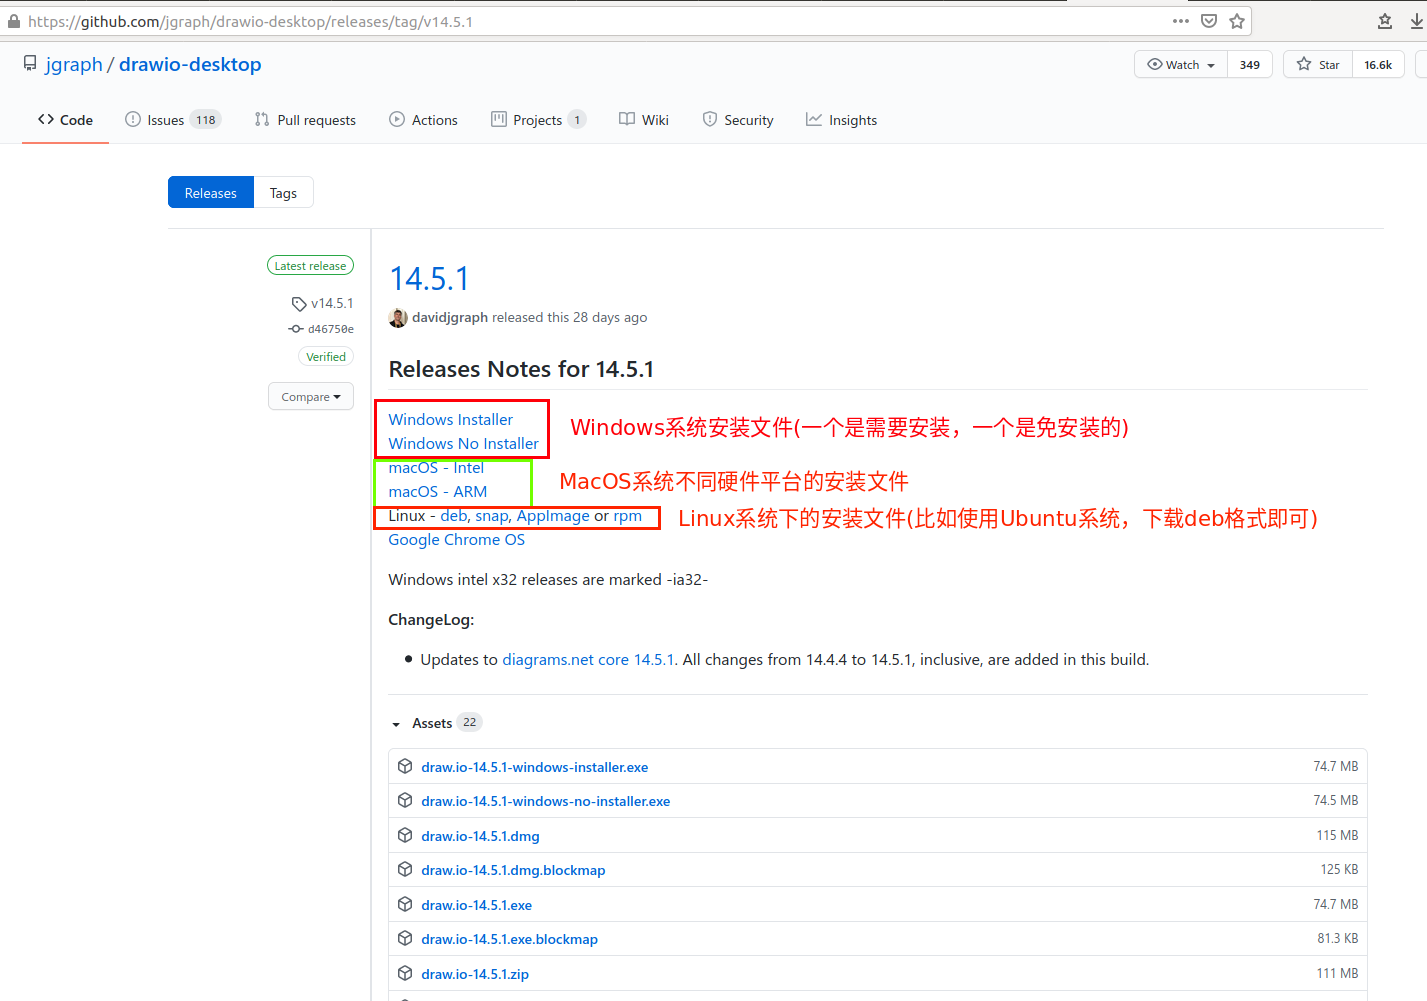Download draw.io-14.5.1-windows-no-installer.exe
The image size is (1427, 1001).
point(546,801)
